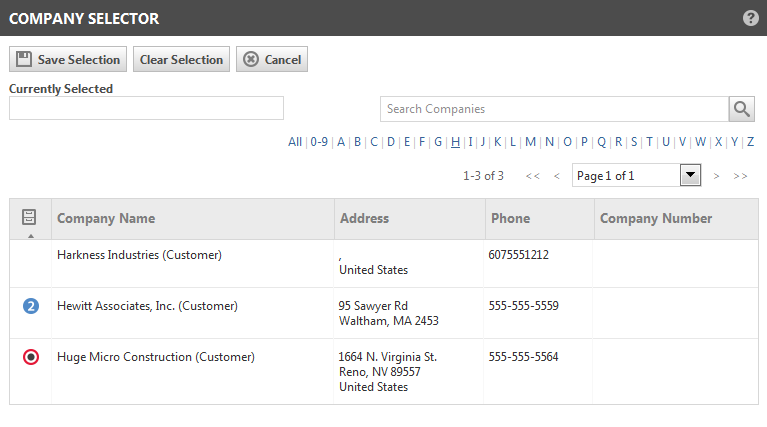Click the Currently Selected text box
The image size is (767, 427).
146,108
